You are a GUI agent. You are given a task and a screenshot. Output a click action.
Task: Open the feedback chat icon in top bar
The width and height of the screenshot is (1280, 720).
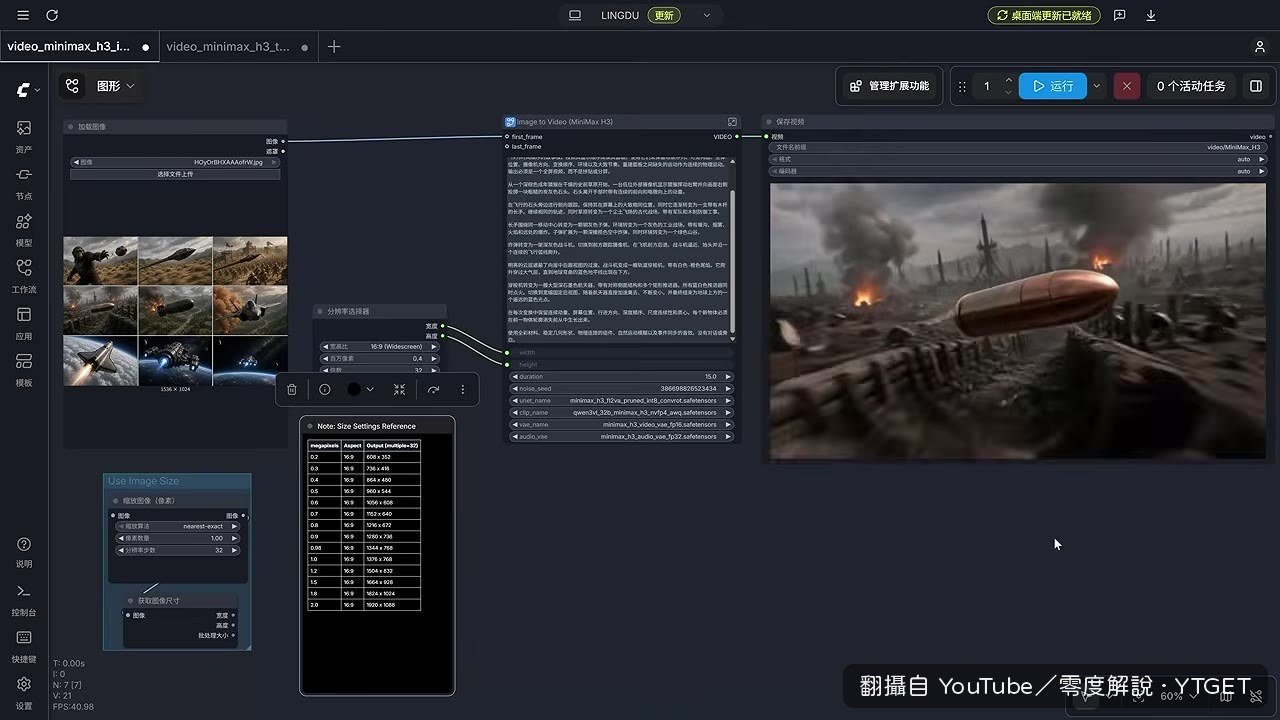click(1119, 15)
